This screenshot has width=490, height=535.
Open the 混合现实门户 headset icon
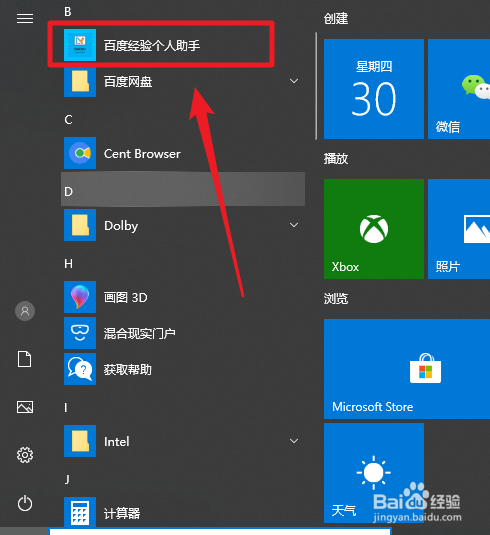[80, 333]
